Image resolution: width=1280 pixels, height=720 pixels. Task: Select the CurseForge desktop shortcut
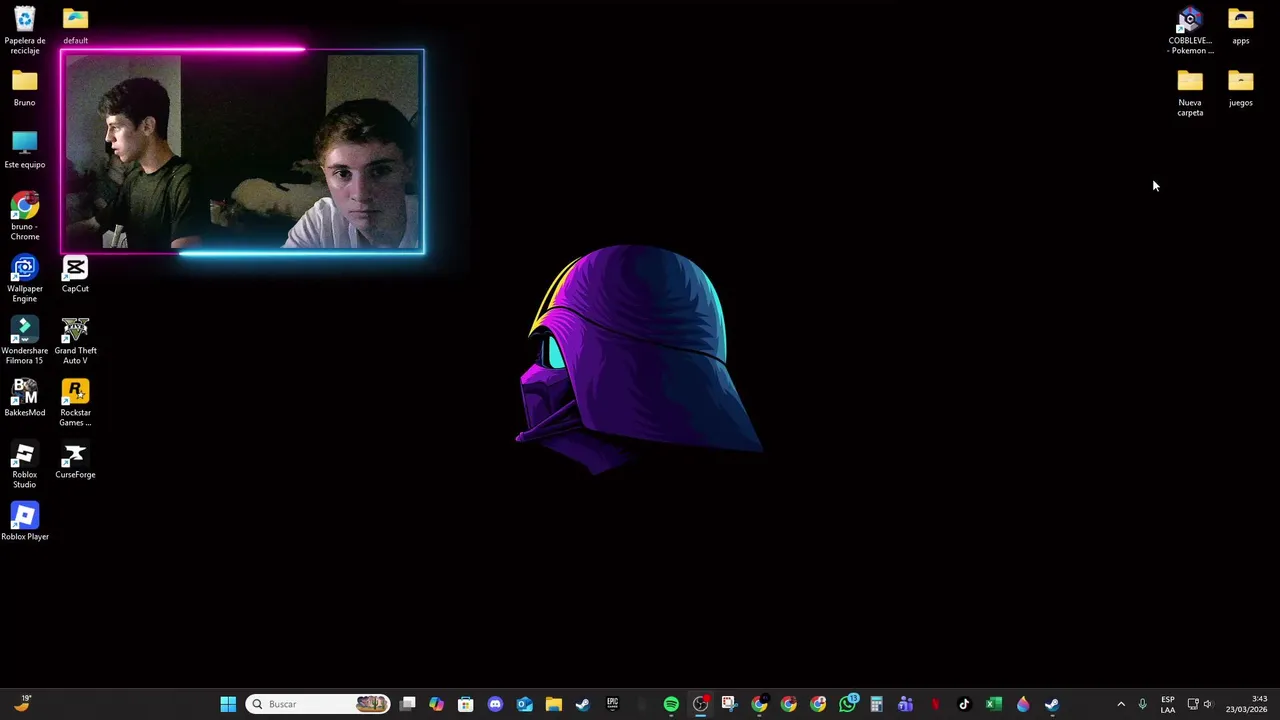[x=75, y=460]
